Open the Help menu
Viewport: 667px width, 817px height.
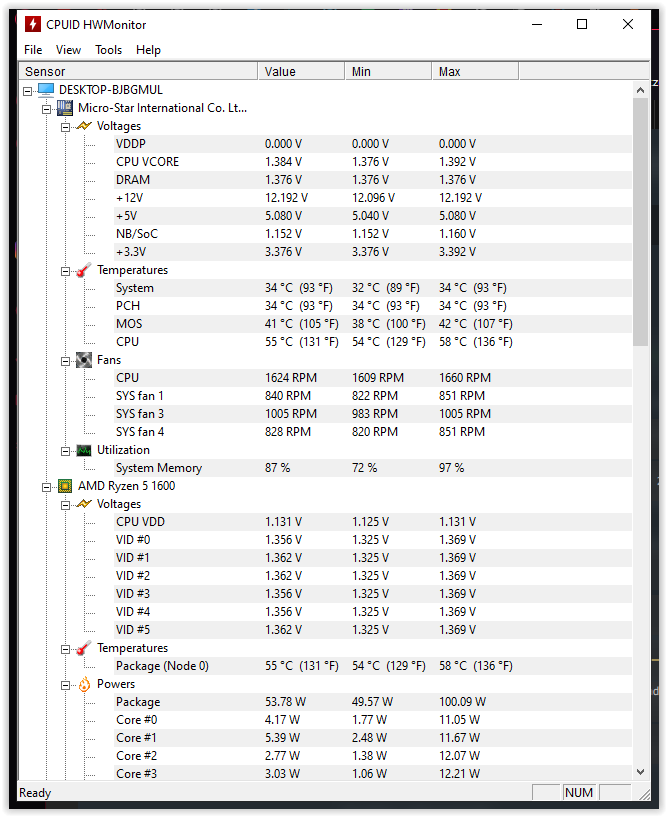click(149, 49)
